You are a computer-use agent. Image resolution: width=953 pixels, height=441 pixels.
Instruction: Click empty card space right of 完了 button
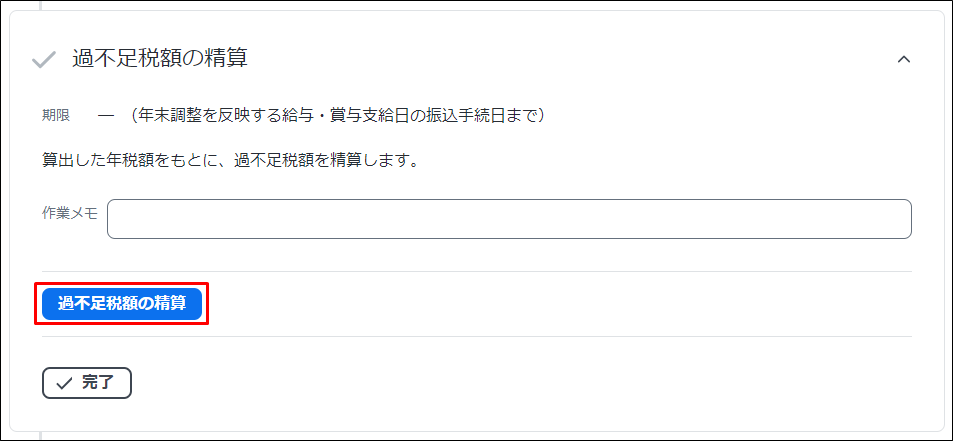click(x=517, y=383)
